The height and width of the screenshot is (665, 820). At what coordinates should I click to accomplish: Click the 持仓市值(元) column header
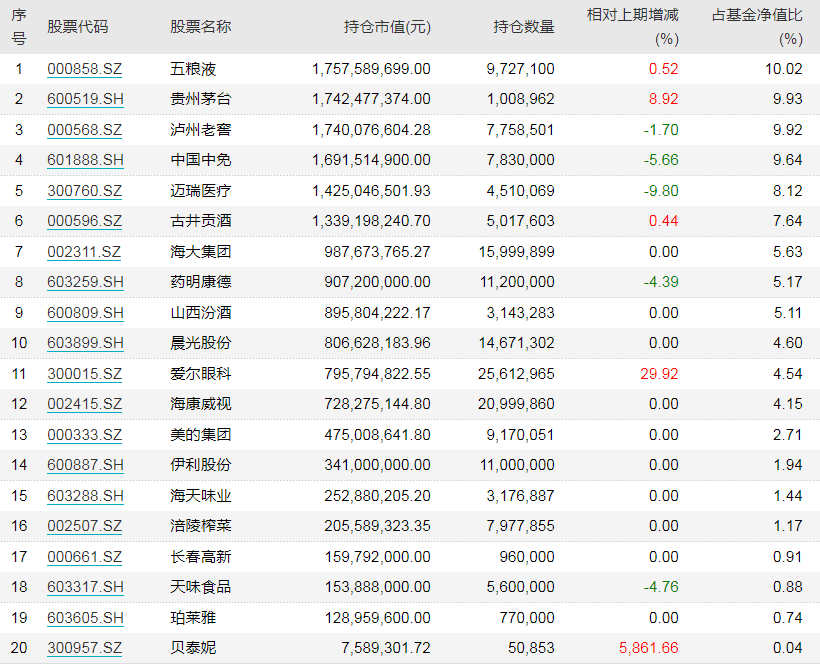tap(386, 27)
